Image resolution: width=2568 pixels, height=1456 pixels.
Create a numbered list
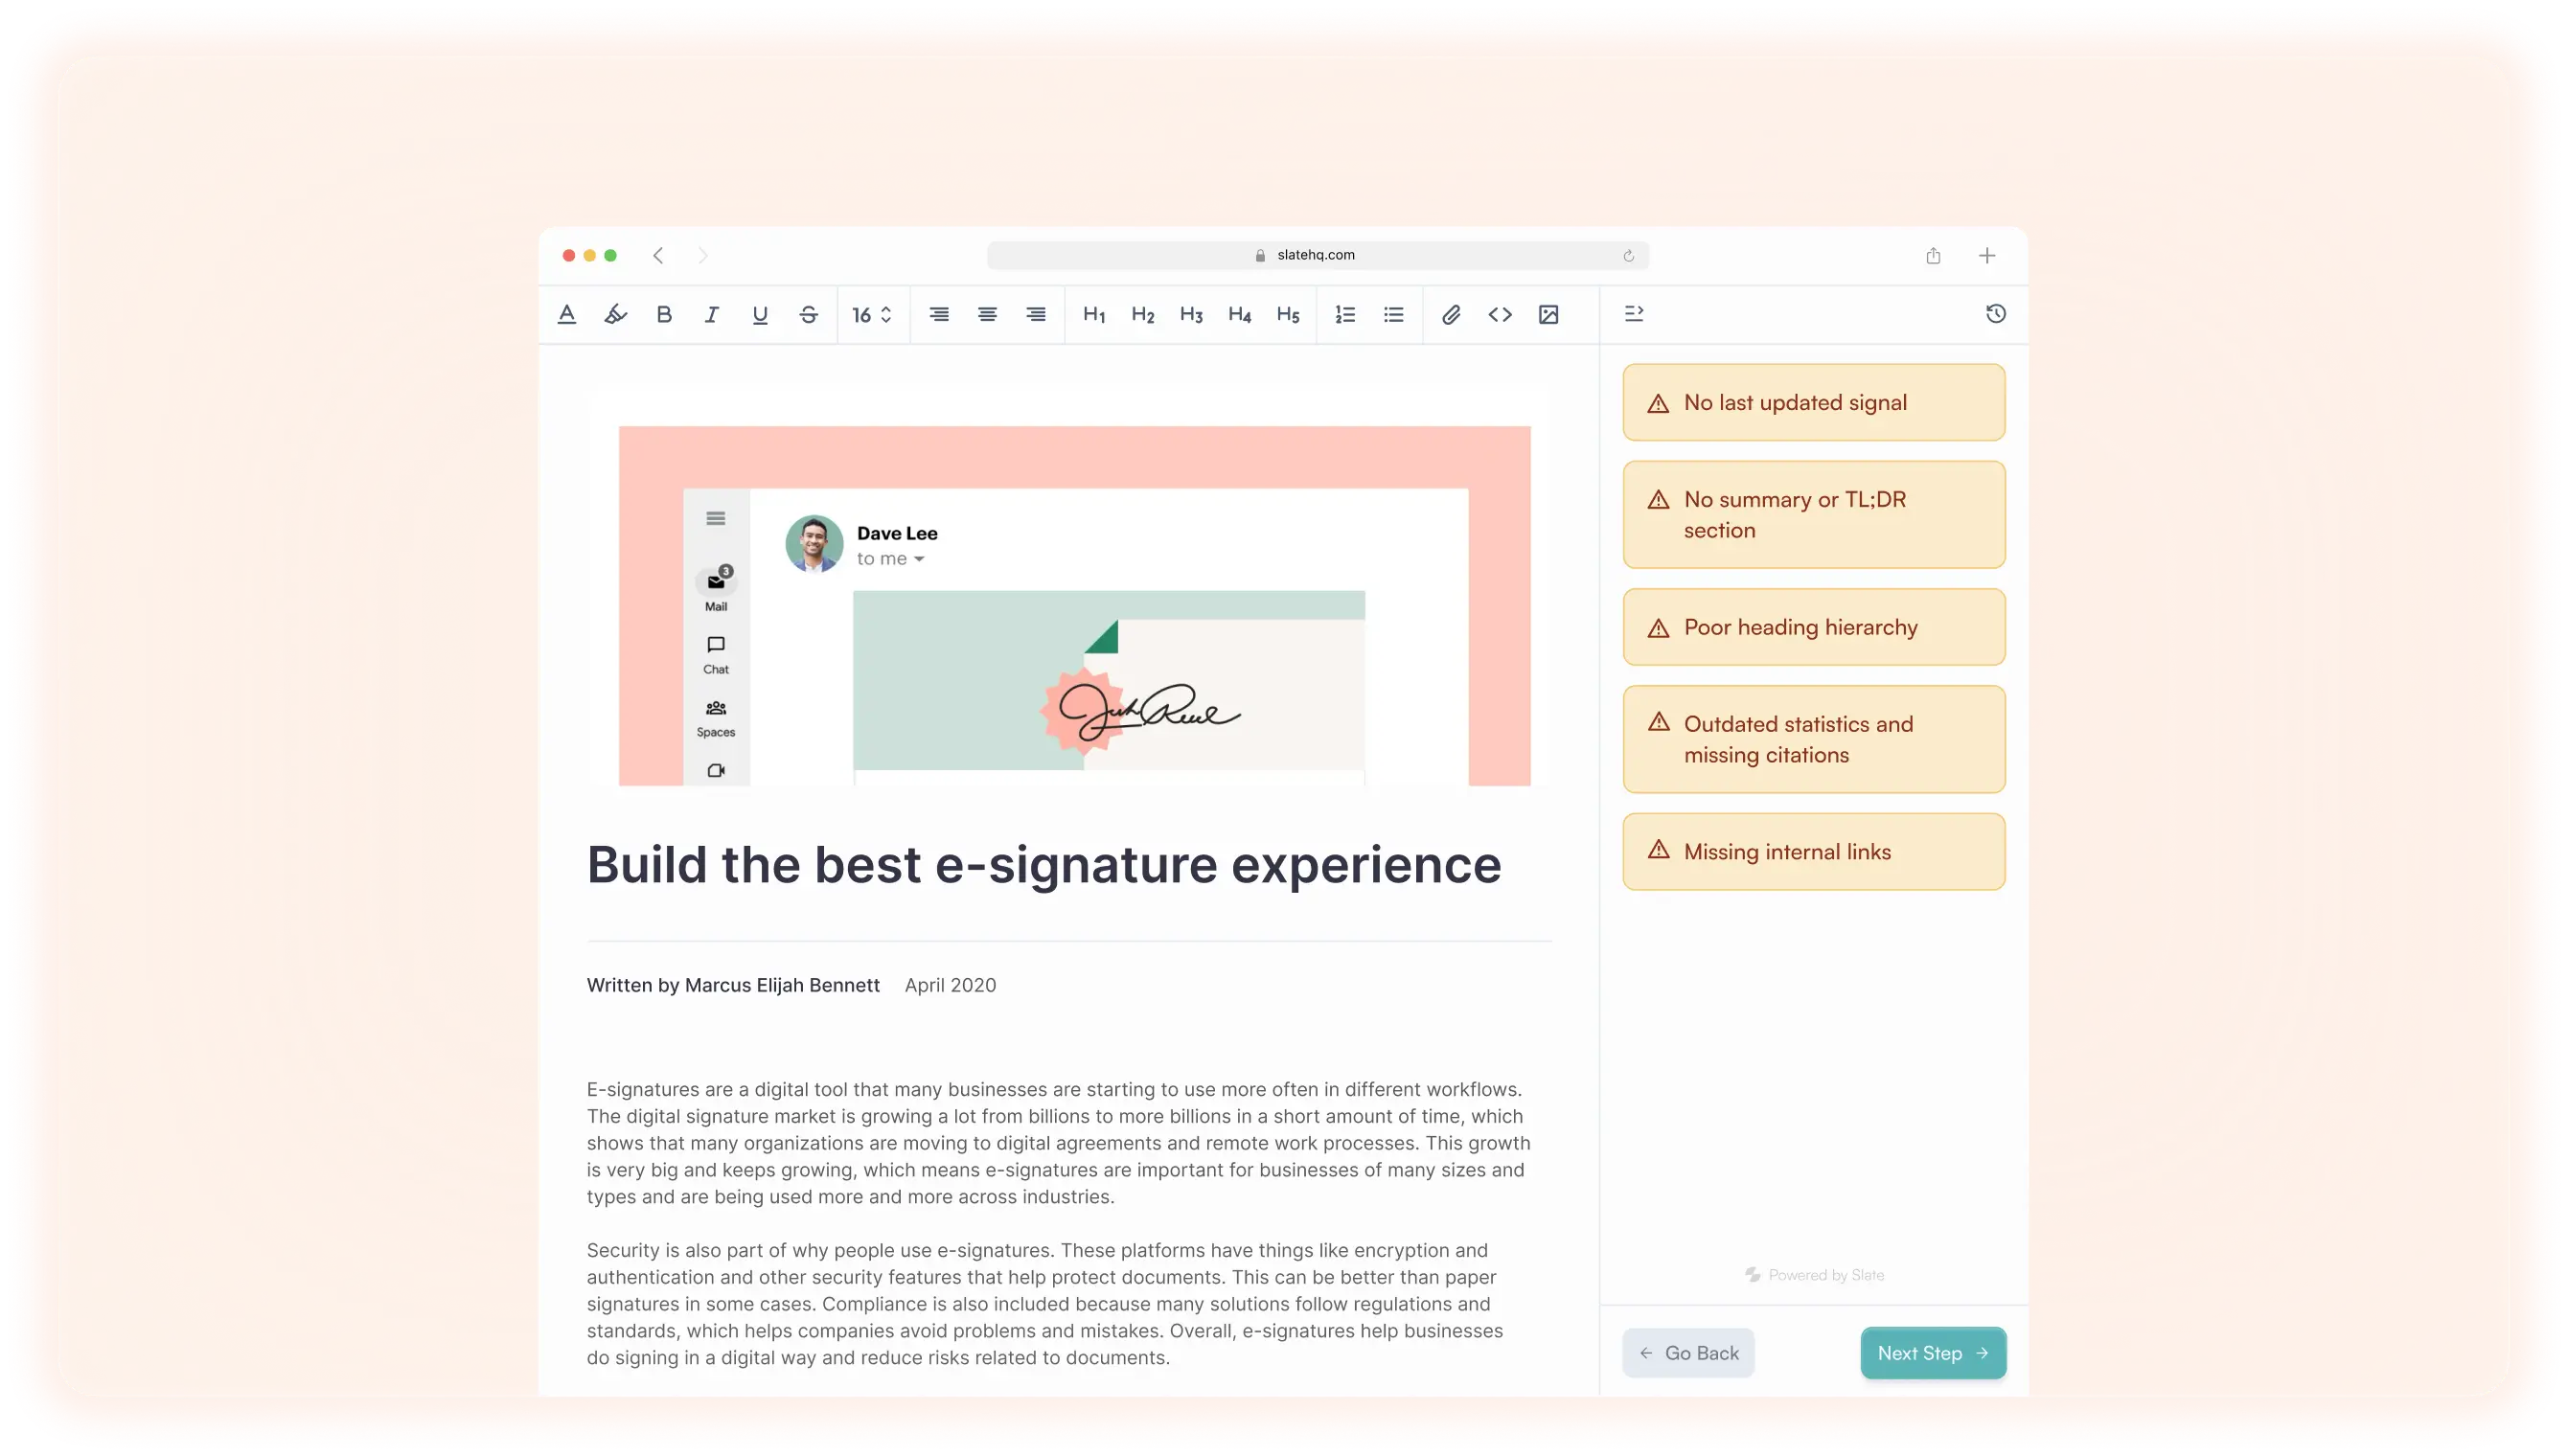[x=1344, y=314]
